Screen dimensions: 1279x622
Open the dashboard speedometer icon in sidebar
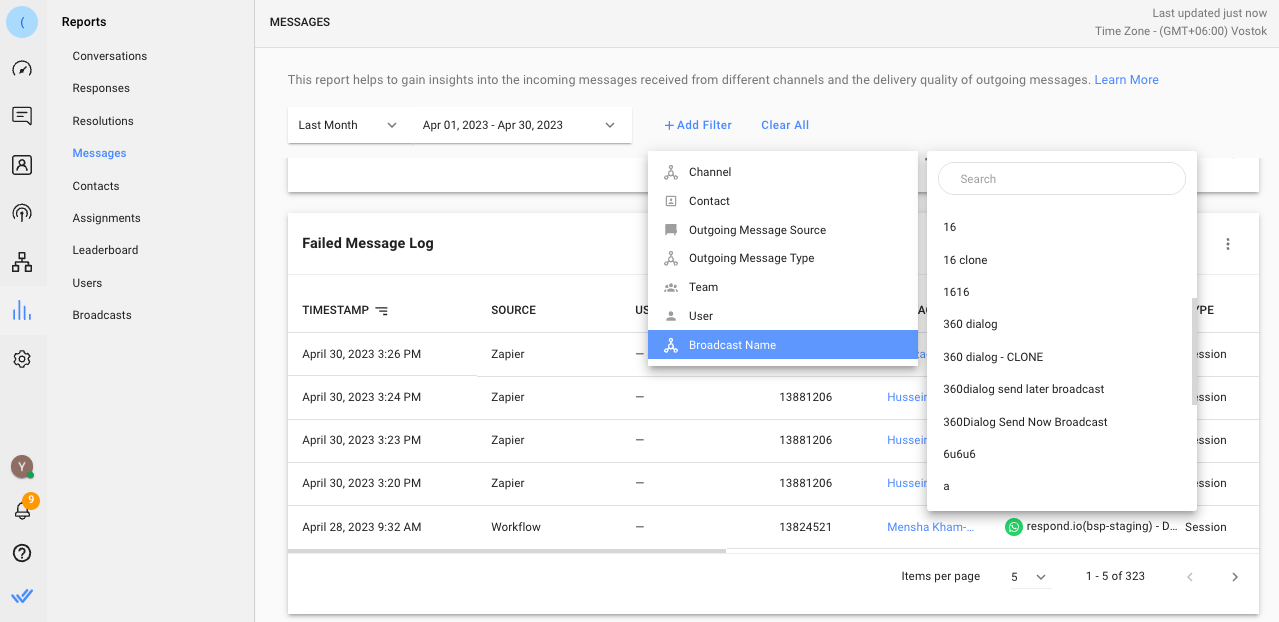click(x=22, y=69)
